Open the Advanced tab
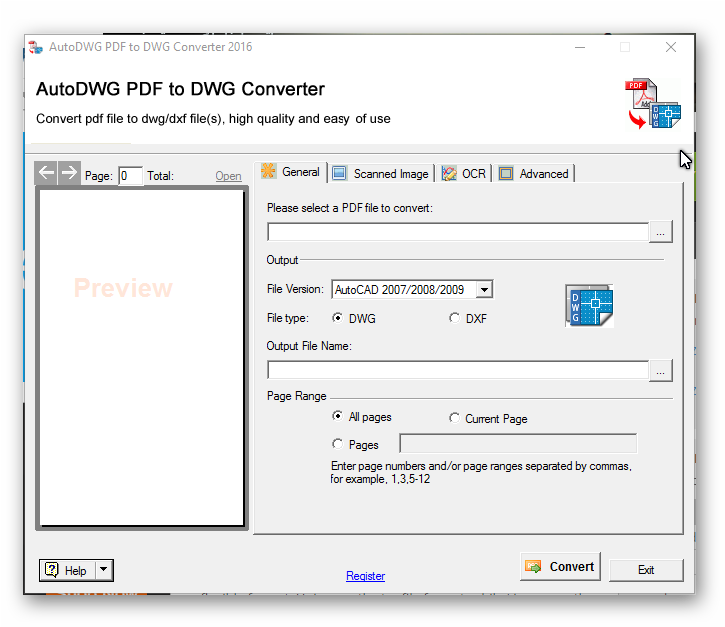725x627 pixels. pyautogui.click(x=535, y=174)
